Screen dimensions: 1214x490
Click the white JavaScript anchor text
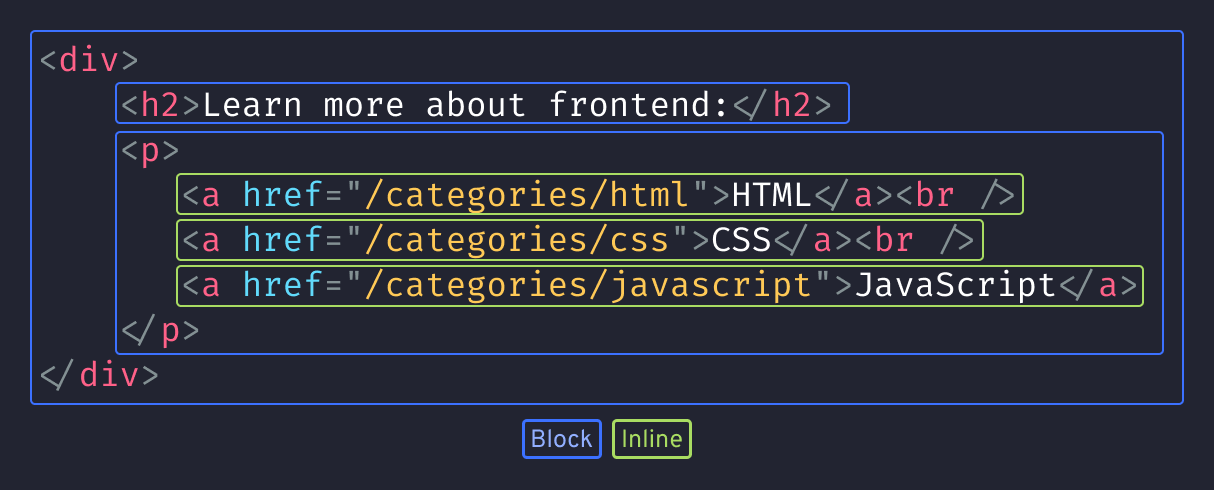(x=955, y=286)
